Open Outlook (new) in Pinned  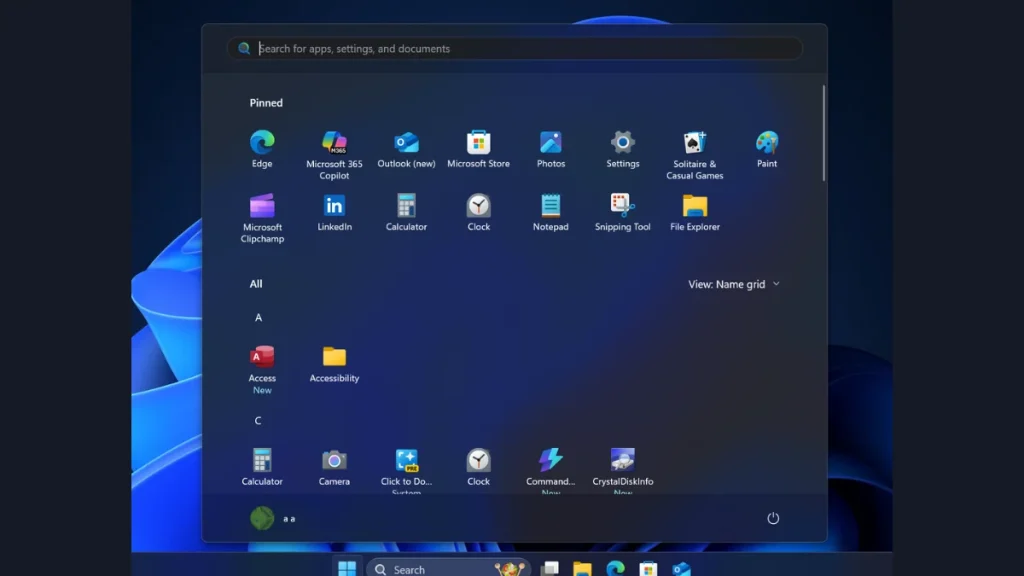tap(406, 150)
